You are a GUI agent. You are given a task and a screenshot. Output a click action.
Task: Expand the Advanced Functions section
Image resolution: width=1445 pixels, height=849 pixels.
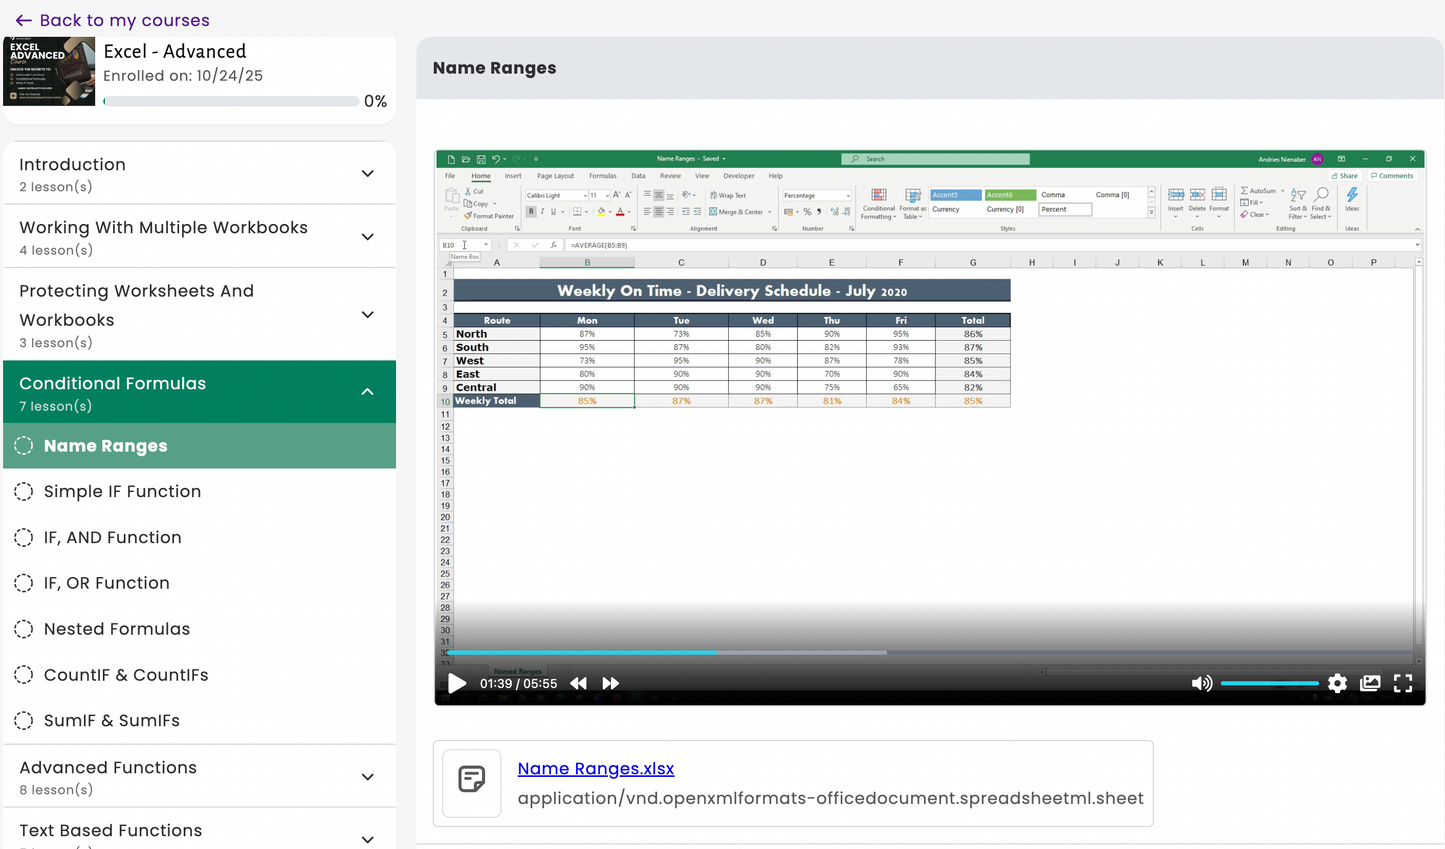(368, 776)
